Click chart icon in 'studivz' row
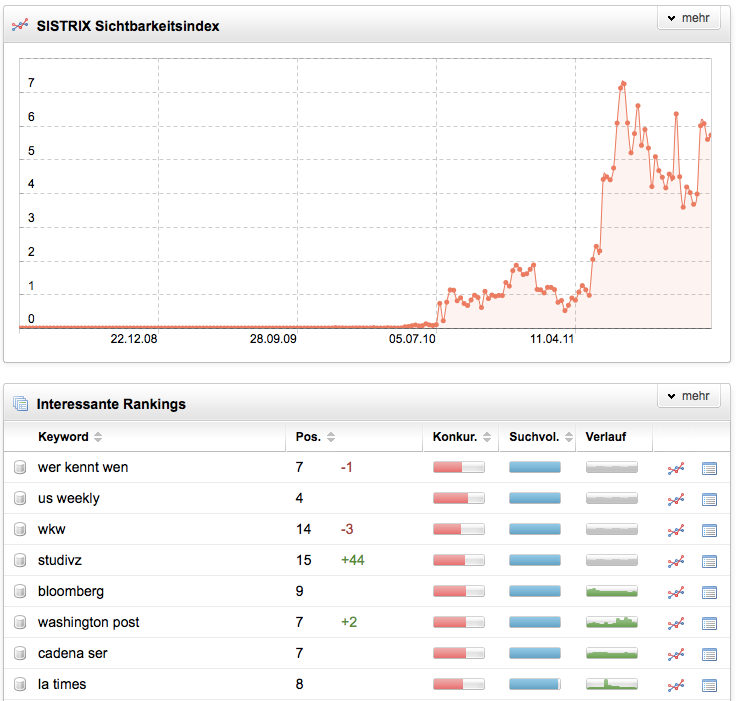The image size is (740, 701). tap(677, 561)
